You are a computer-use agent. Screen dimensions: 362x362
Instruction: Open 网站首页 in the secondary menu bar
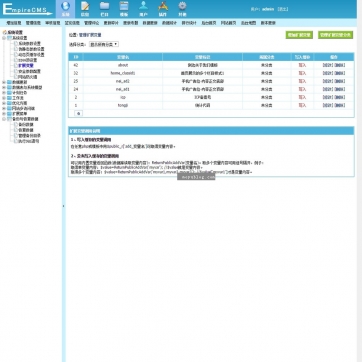(x=228, y=23)
